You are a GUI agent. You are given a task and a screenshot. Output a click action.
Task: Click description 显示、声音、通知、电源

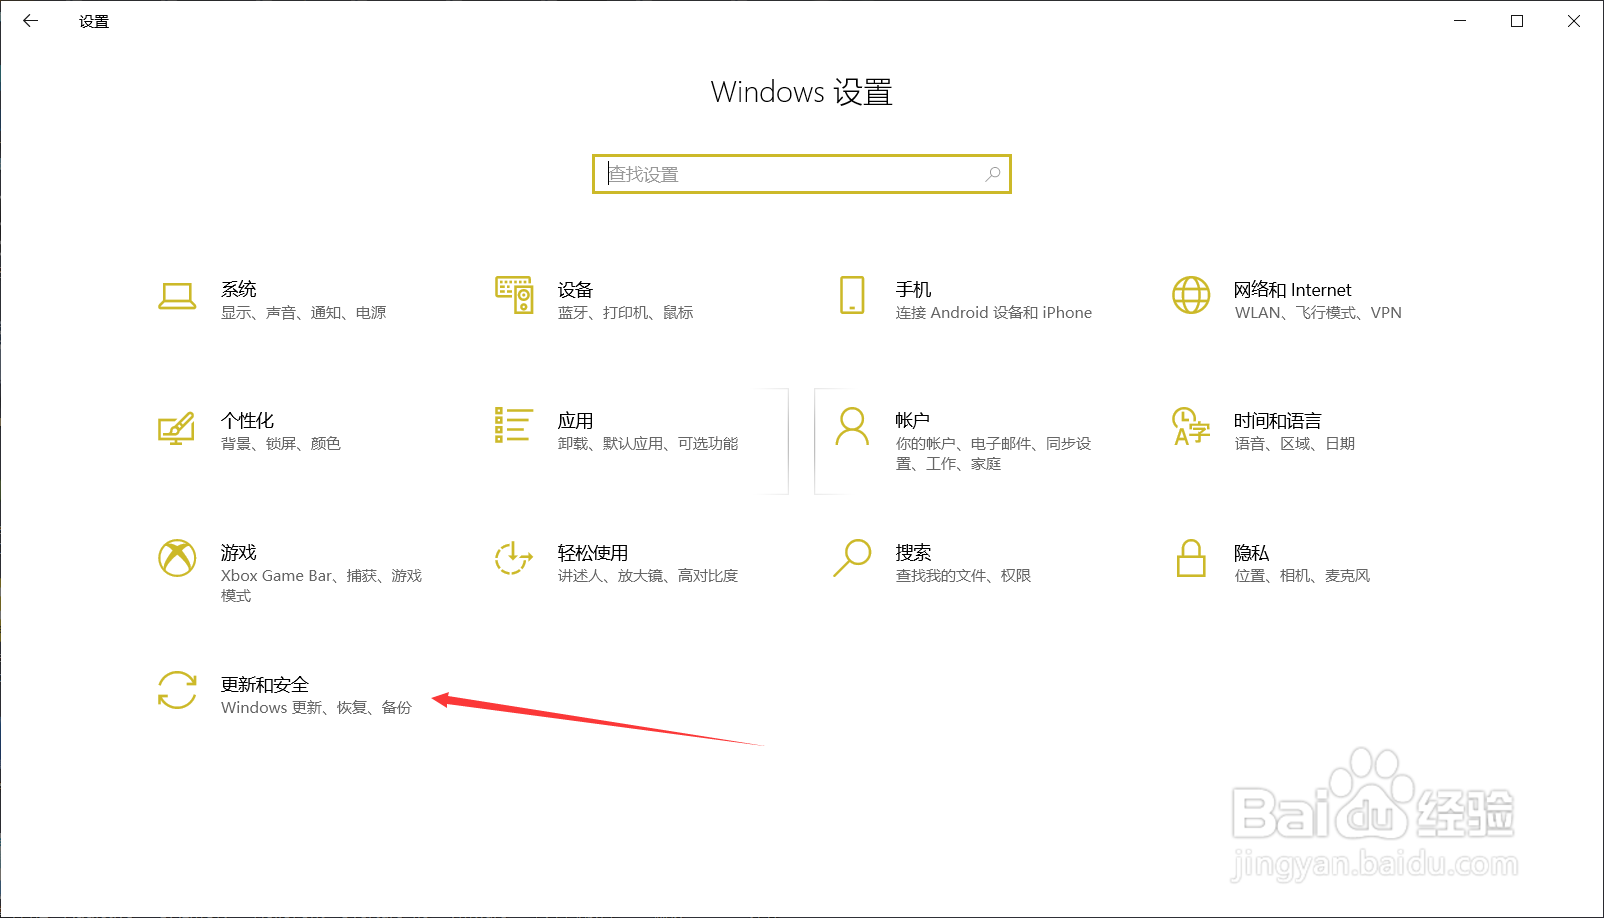click(304, 313)
